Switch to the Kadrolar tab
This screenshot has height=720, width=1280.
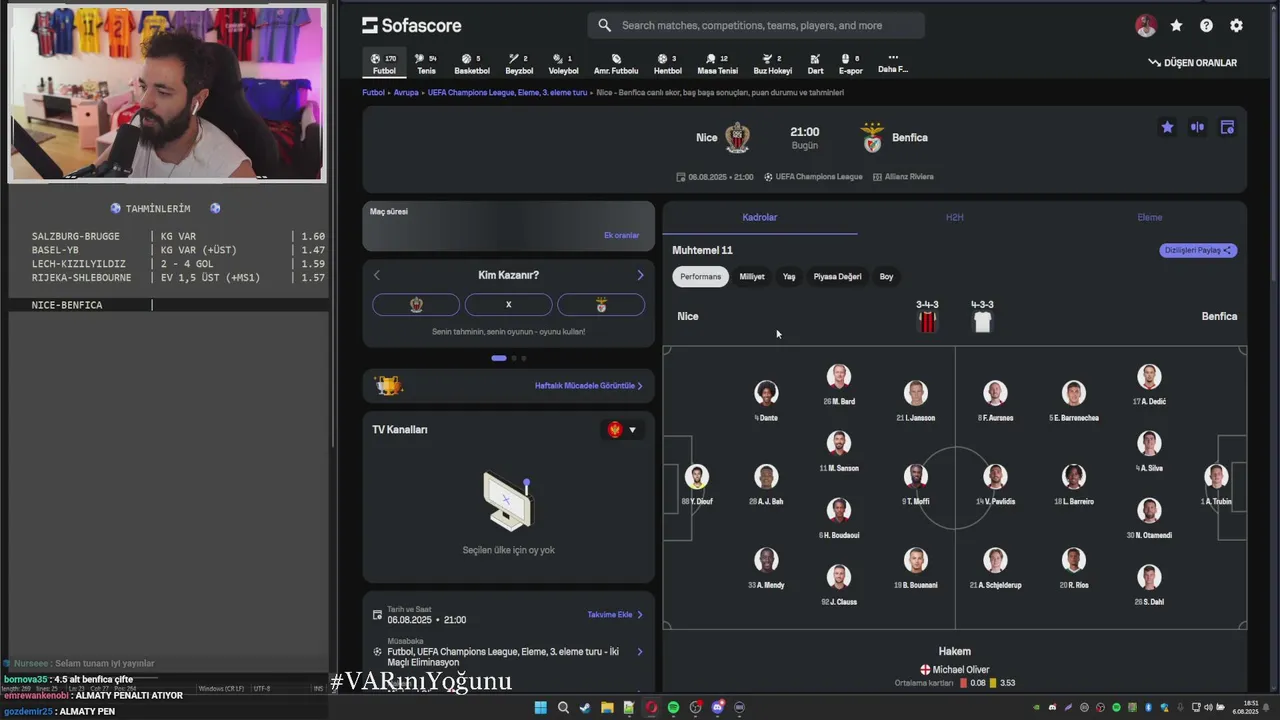click(x=760, y=217)
